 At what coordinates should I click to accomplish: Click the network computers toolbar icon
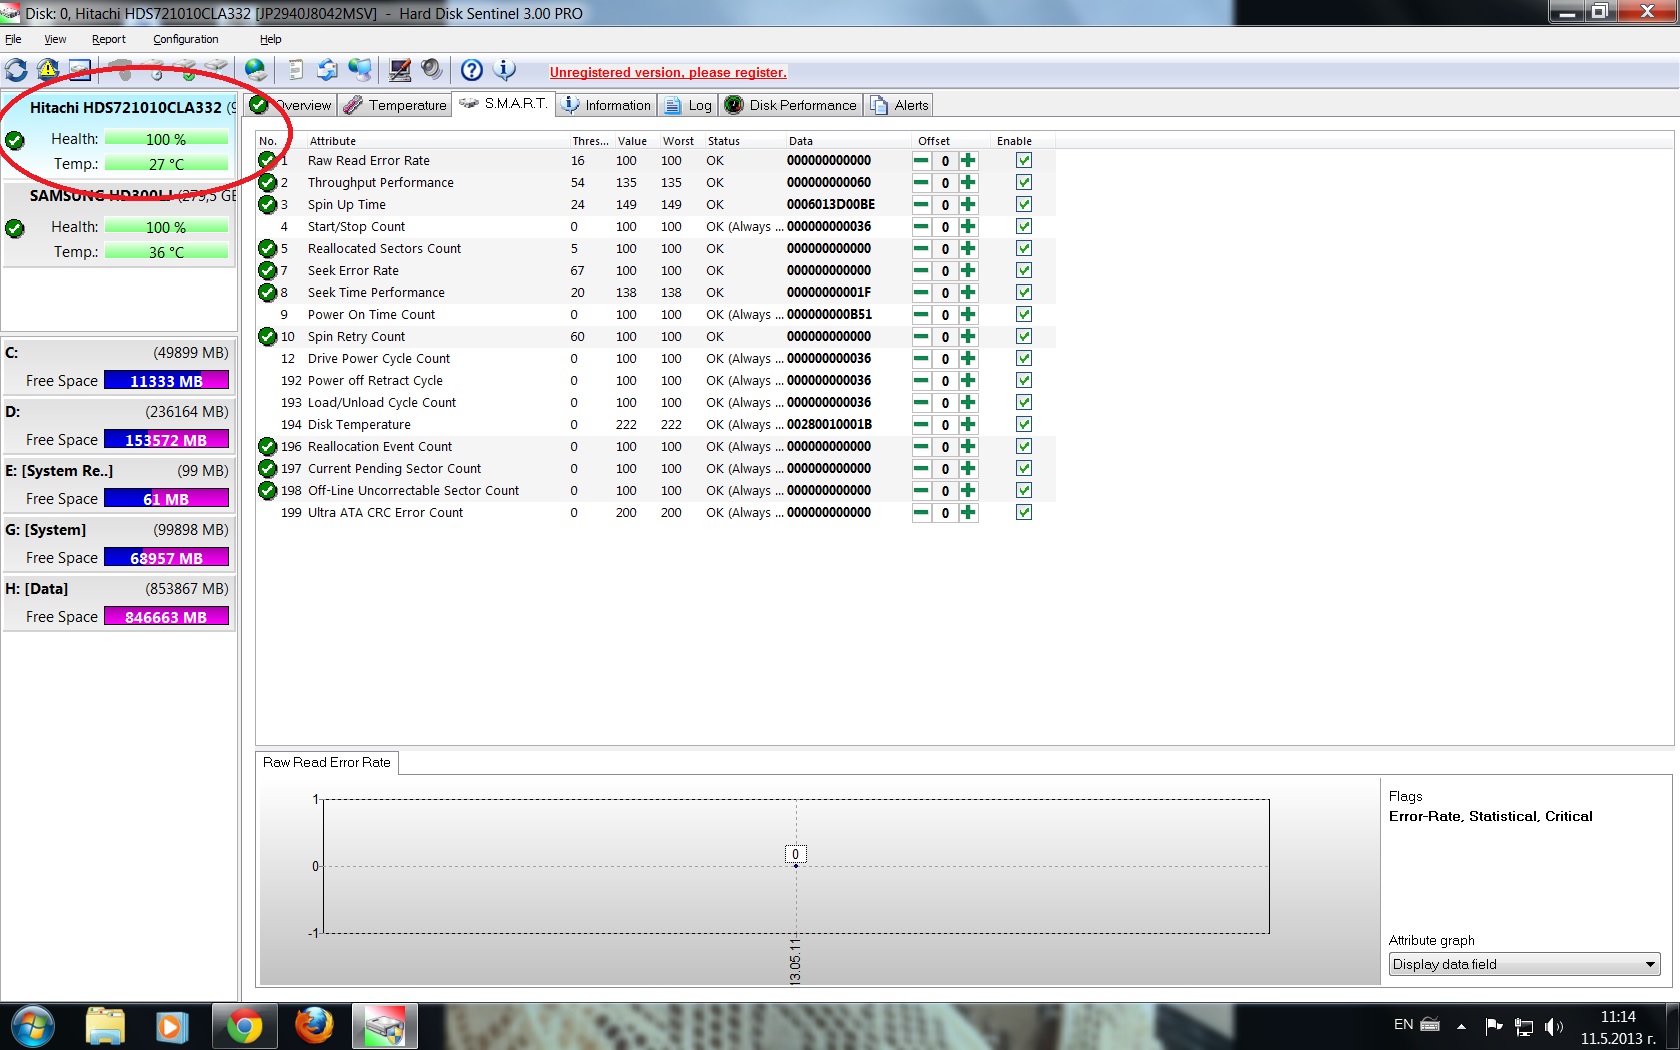coord(360,70)
